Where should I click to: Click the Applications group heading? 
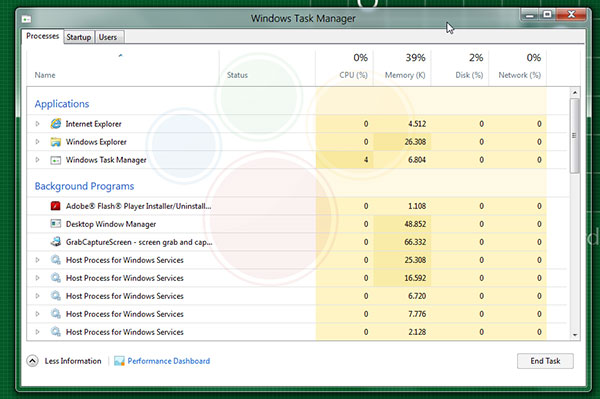[62, 104]
